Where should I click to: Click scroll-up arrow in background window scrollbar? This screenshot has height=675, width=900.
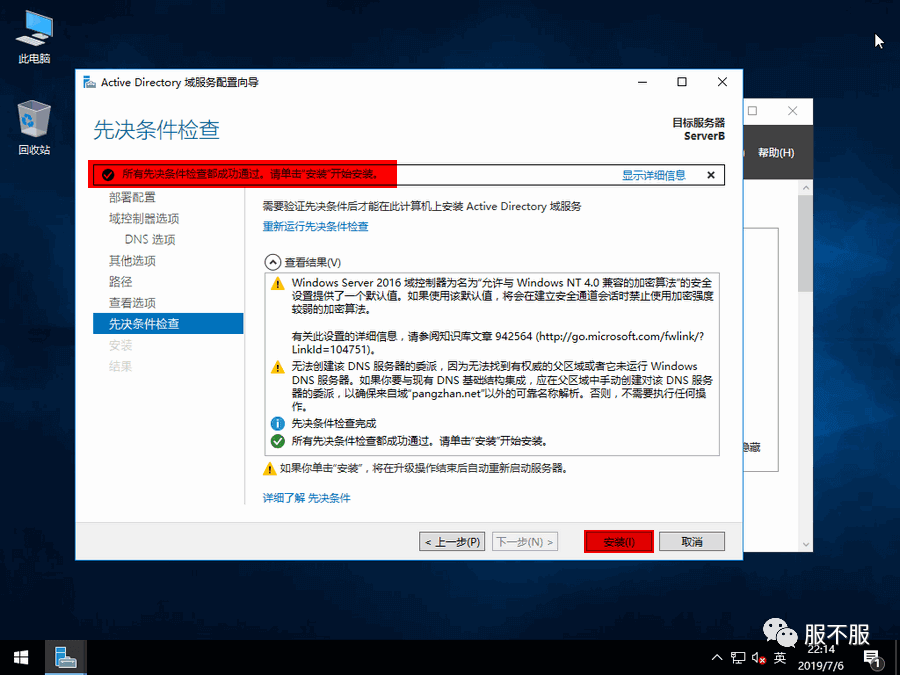click(x=806, y=188)
